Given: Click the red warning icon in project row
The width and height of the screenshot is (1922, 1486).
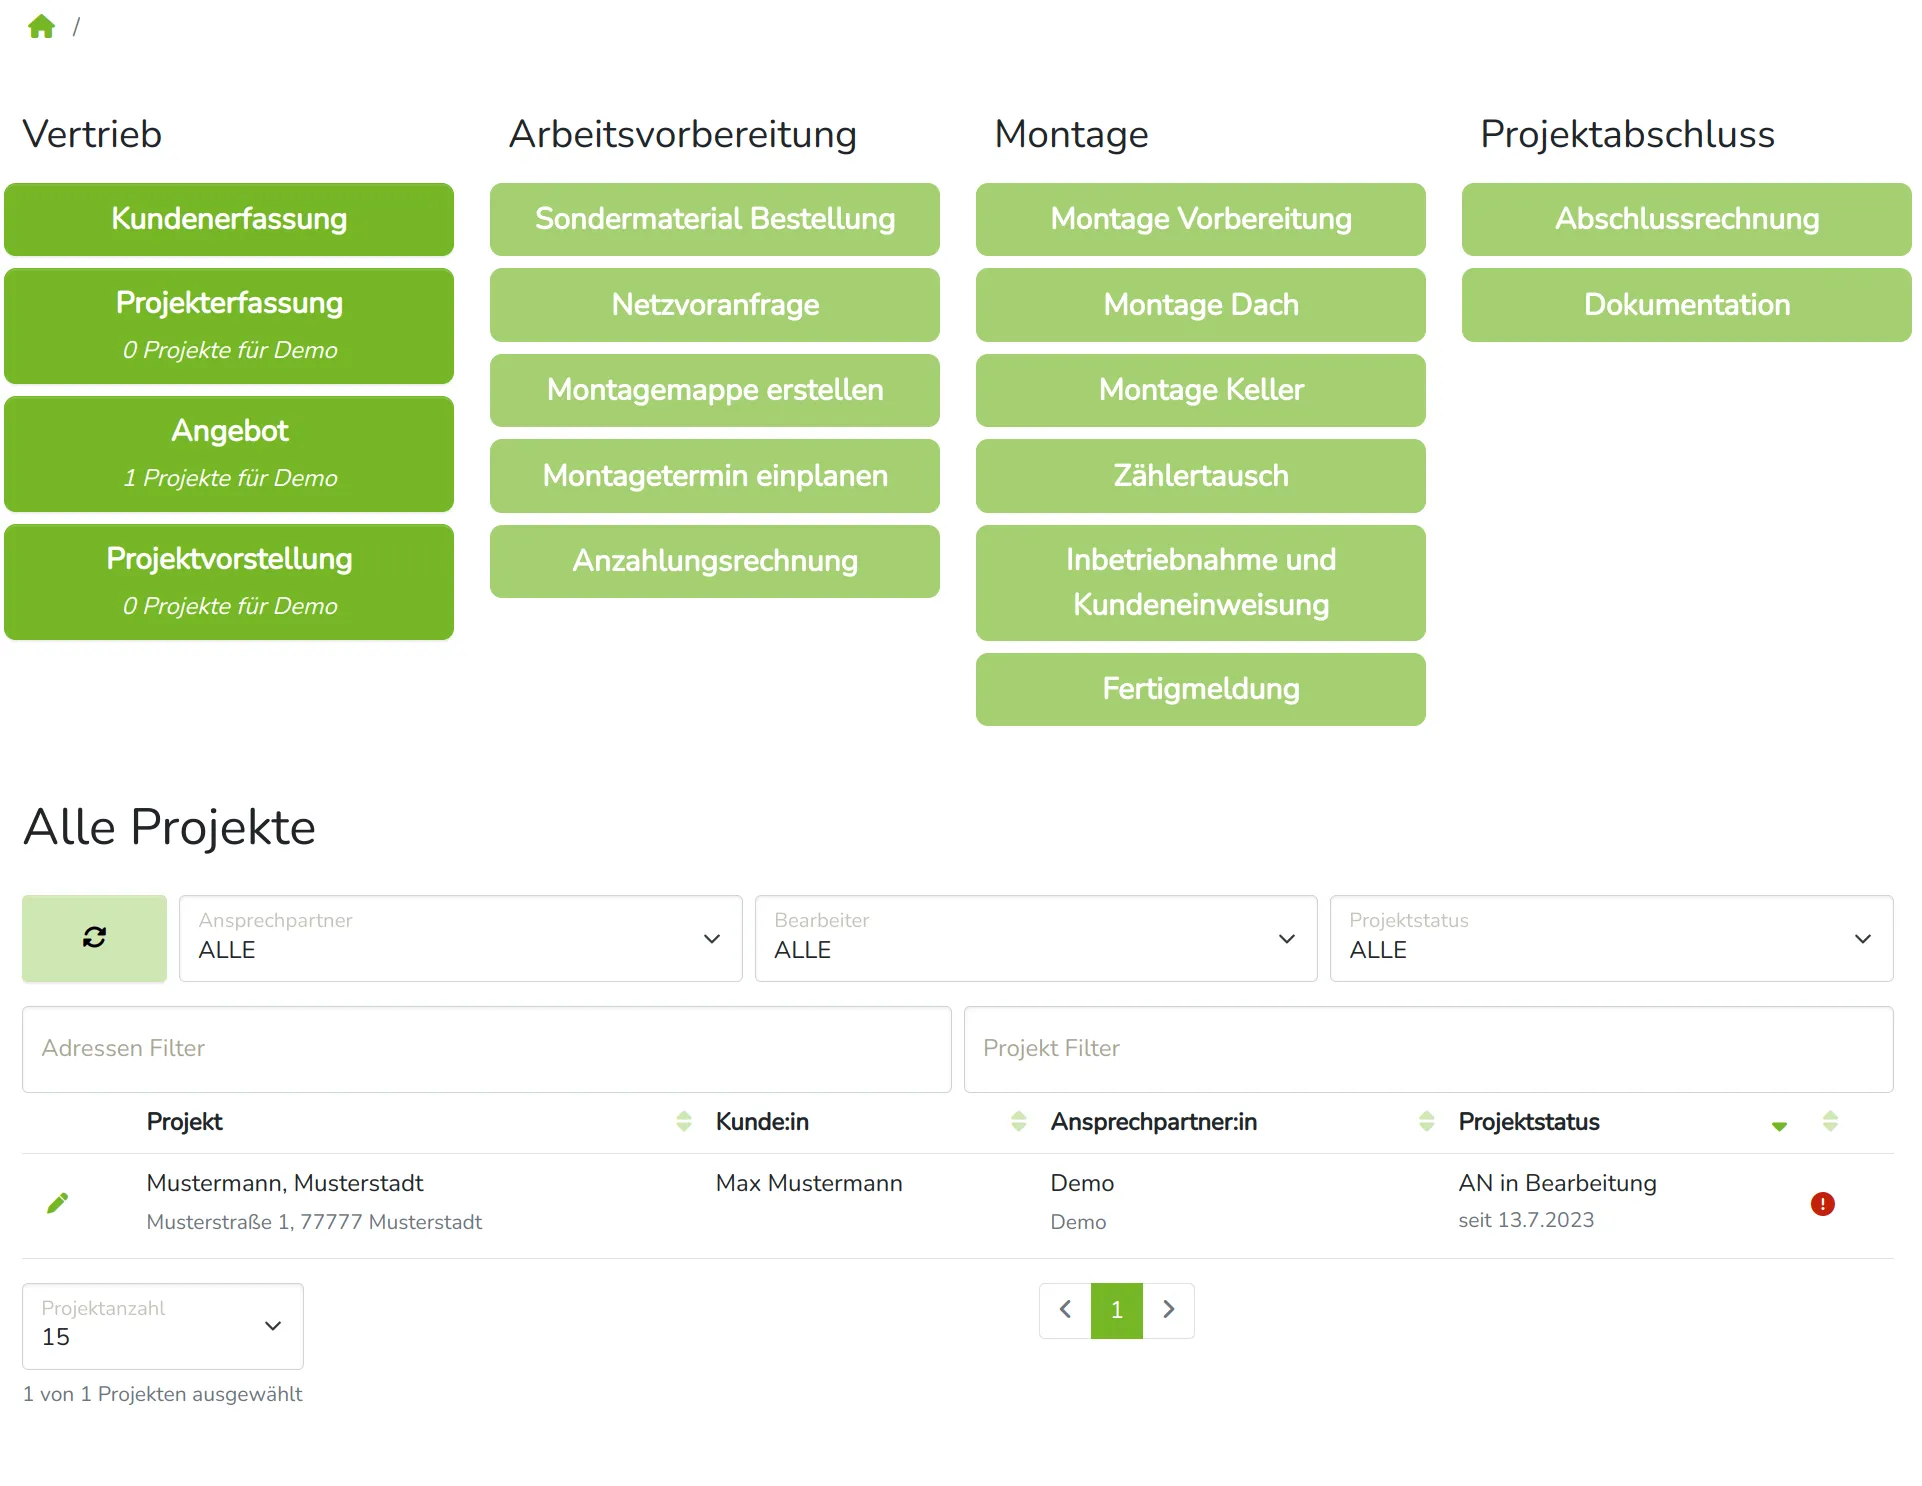Looking at the screenshot, I should pos(1822,1204).
